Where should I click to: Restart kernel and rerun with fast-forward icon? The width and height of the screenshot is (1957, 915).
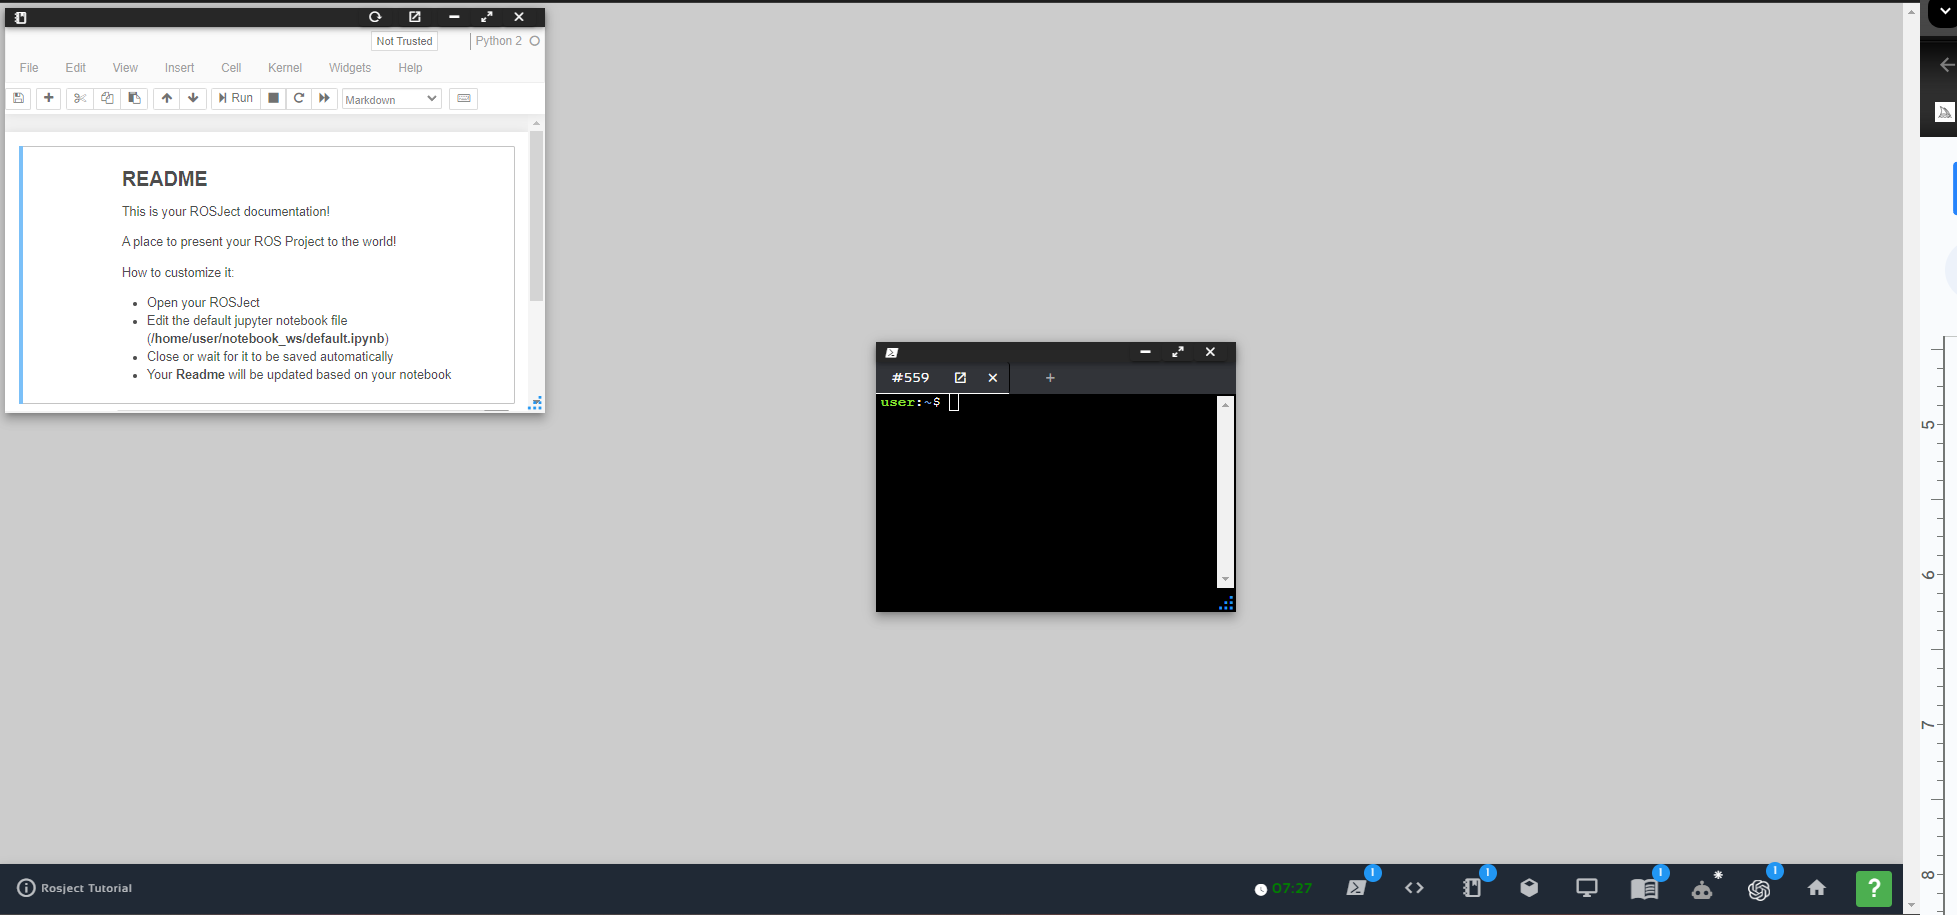click(x=324, y=98)
